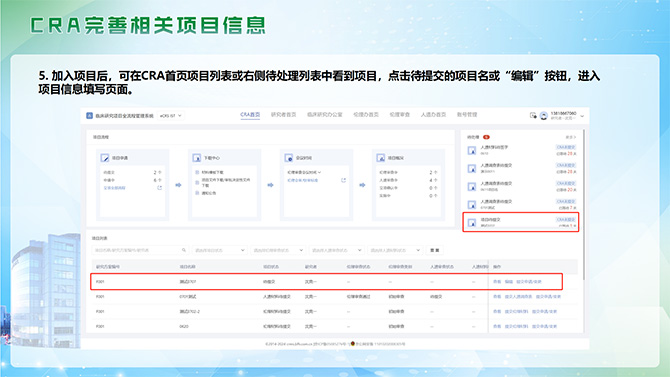Click the message notification icon beside avatar
Viewport: 670px width, 377px height.
pyautogui.click(x=533, y=115)
